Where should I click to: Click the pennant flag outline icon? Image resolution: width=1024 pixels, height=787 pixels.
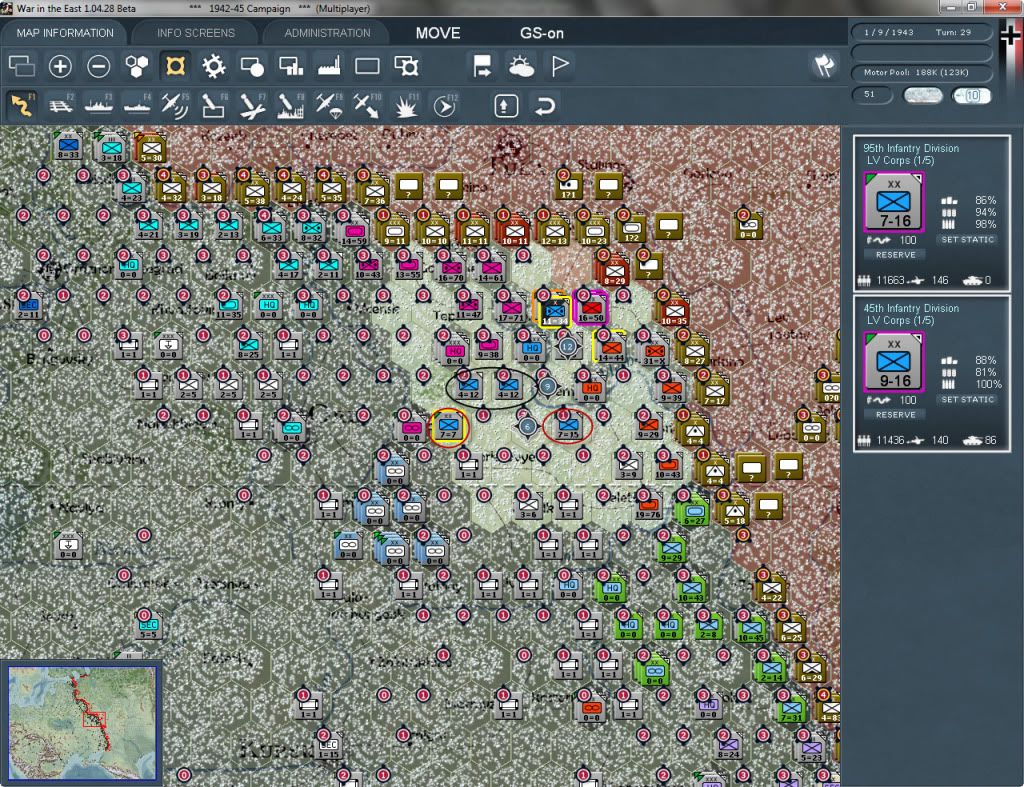pyautogui.click(x=560, y=66)
